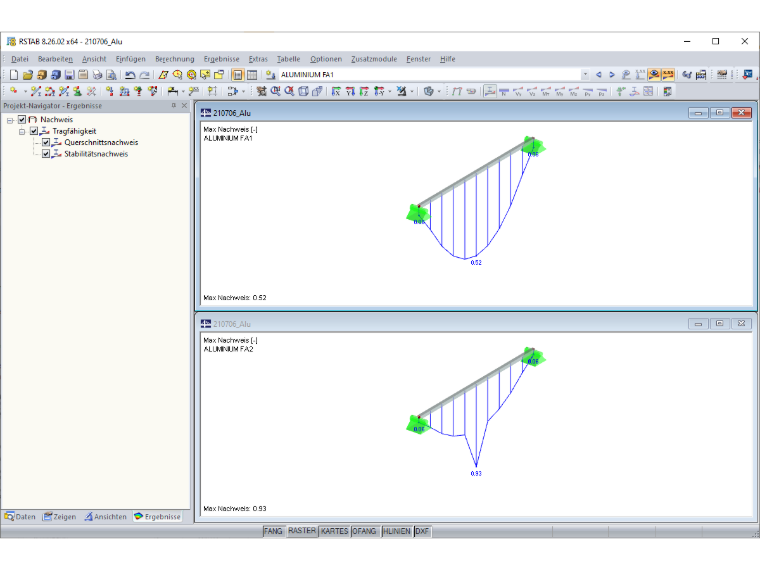This screenshot has width=760, height=570.
Task: Open the Bearbeiten menu
Action: point(55,59)
